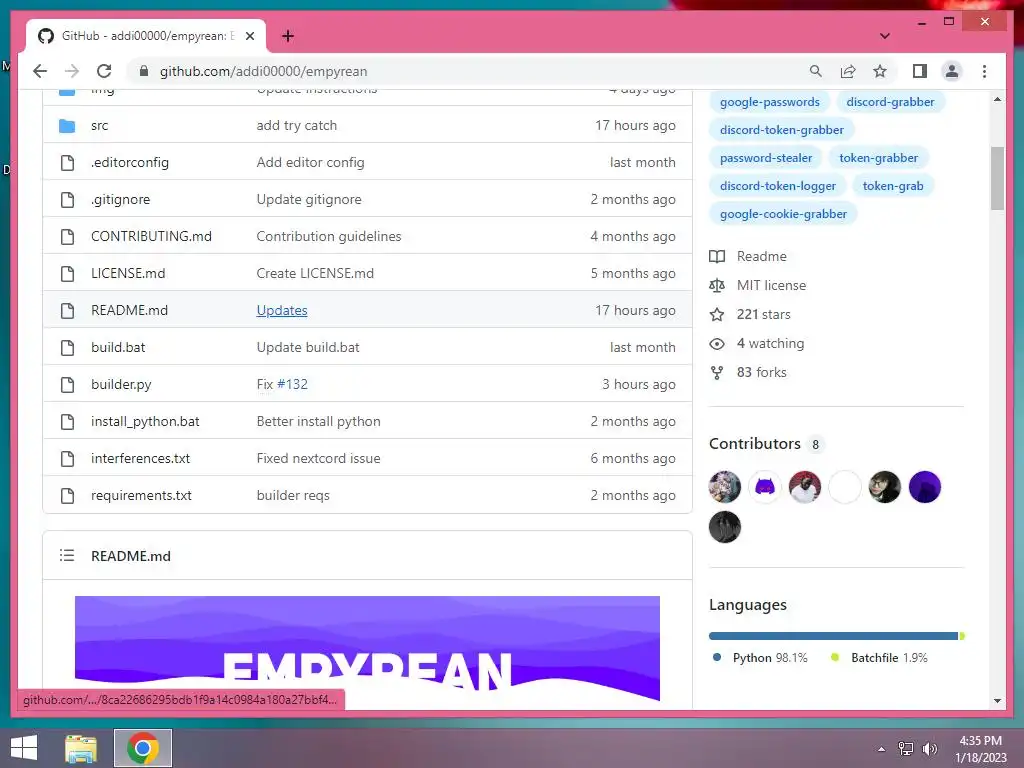
Task: Open interferences.txt file
Action: (x=140, y=458)
